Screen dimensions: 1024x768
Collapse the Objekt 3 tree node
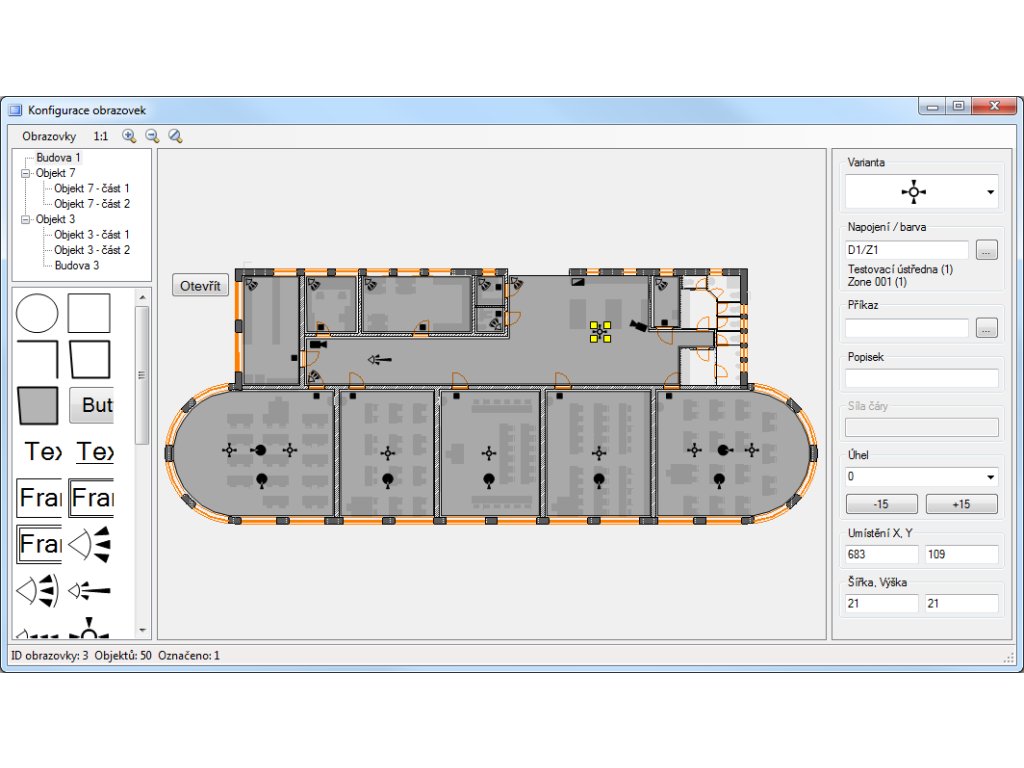click(25, 219)
